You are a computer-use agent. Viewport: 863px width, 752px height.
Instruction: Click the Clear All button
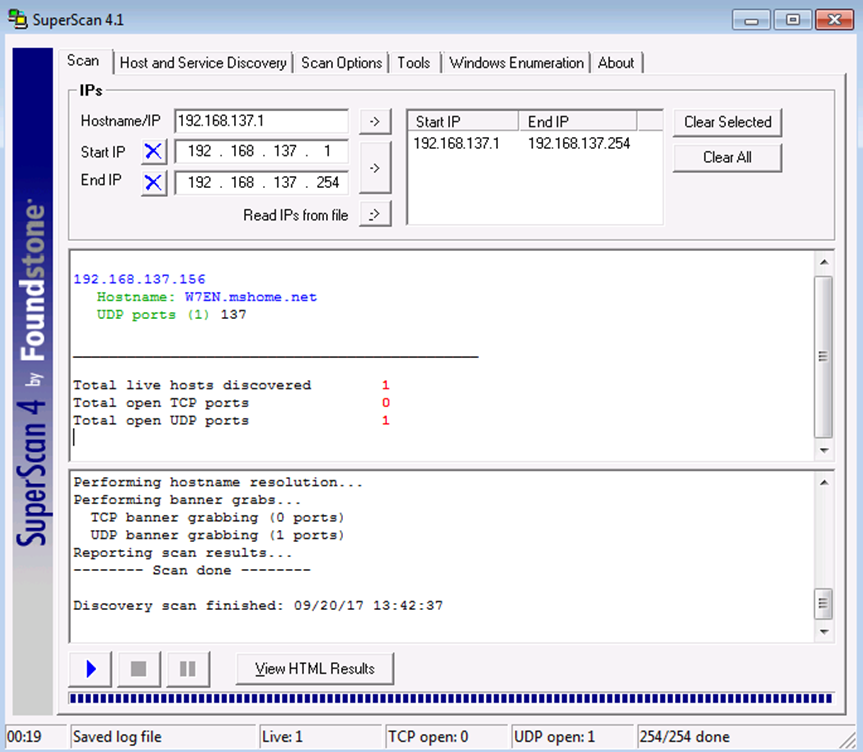point(727,157)
